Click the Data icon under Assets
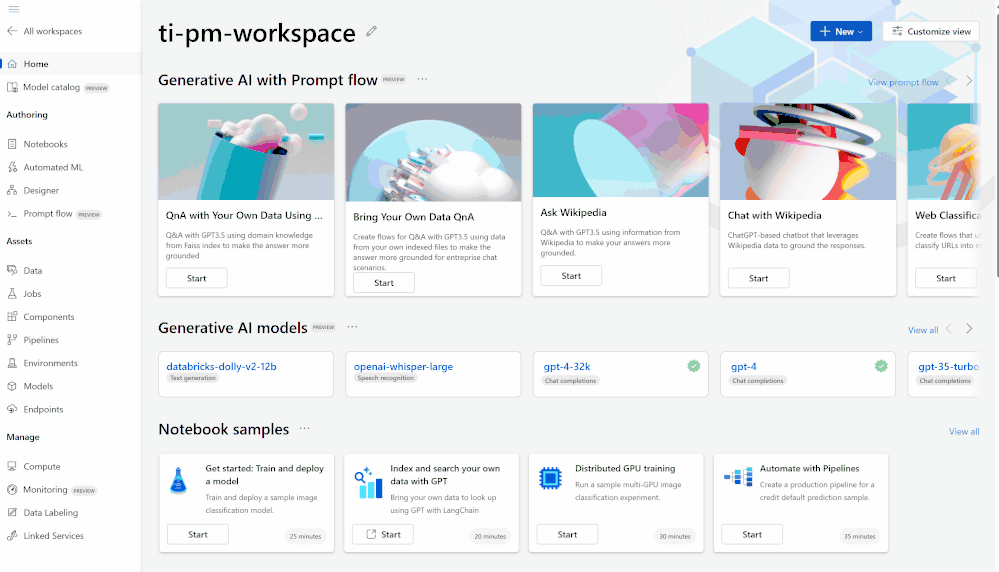 coord(12,270)
